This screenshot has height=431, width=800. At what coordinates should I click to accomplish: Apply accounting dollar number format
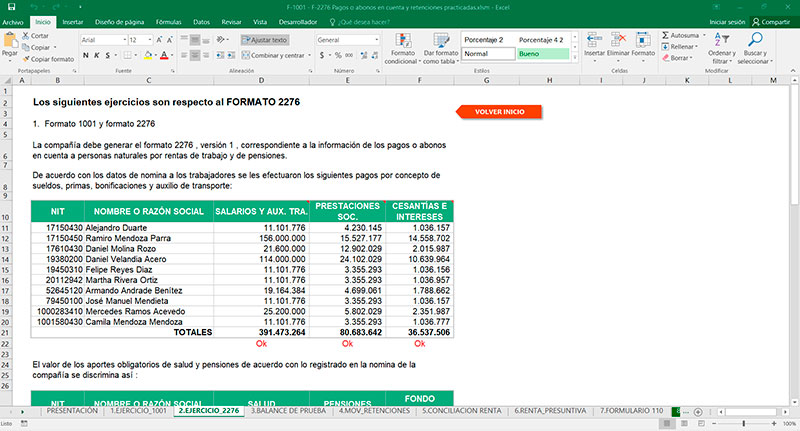coord(322,55)
